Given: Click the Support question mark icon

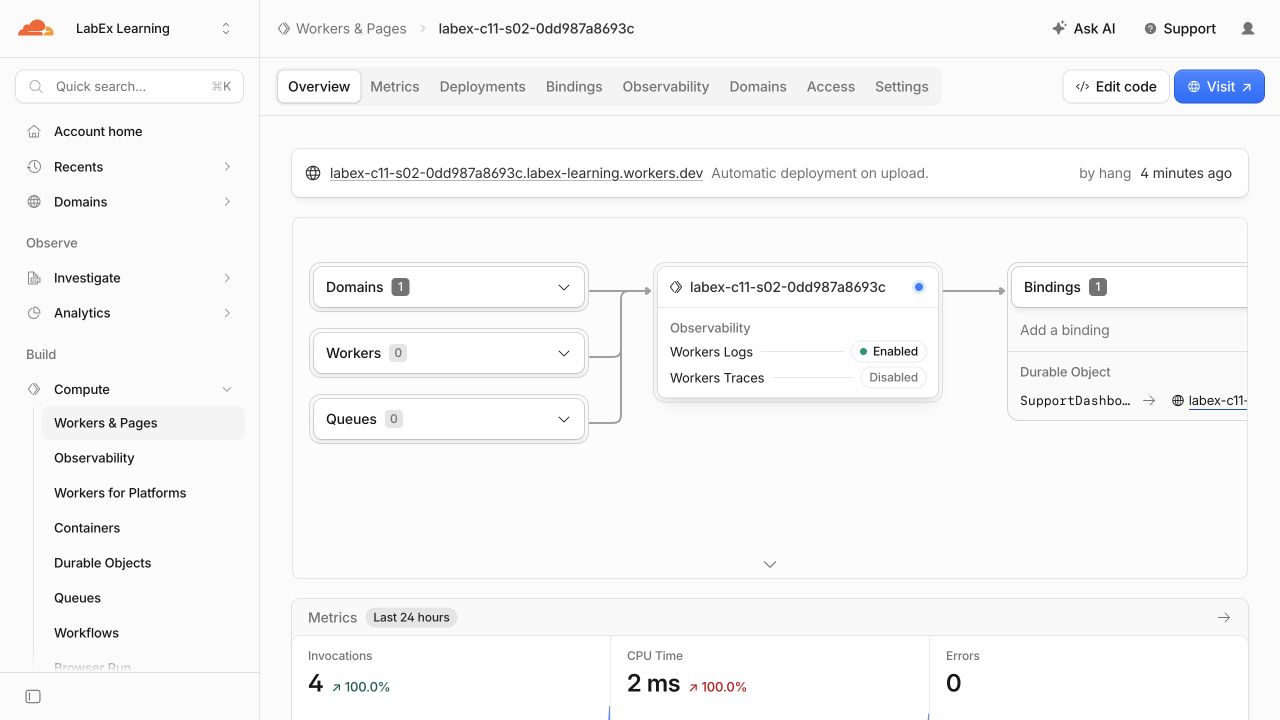Looking at the screenshot, I should click(1150, 29).
